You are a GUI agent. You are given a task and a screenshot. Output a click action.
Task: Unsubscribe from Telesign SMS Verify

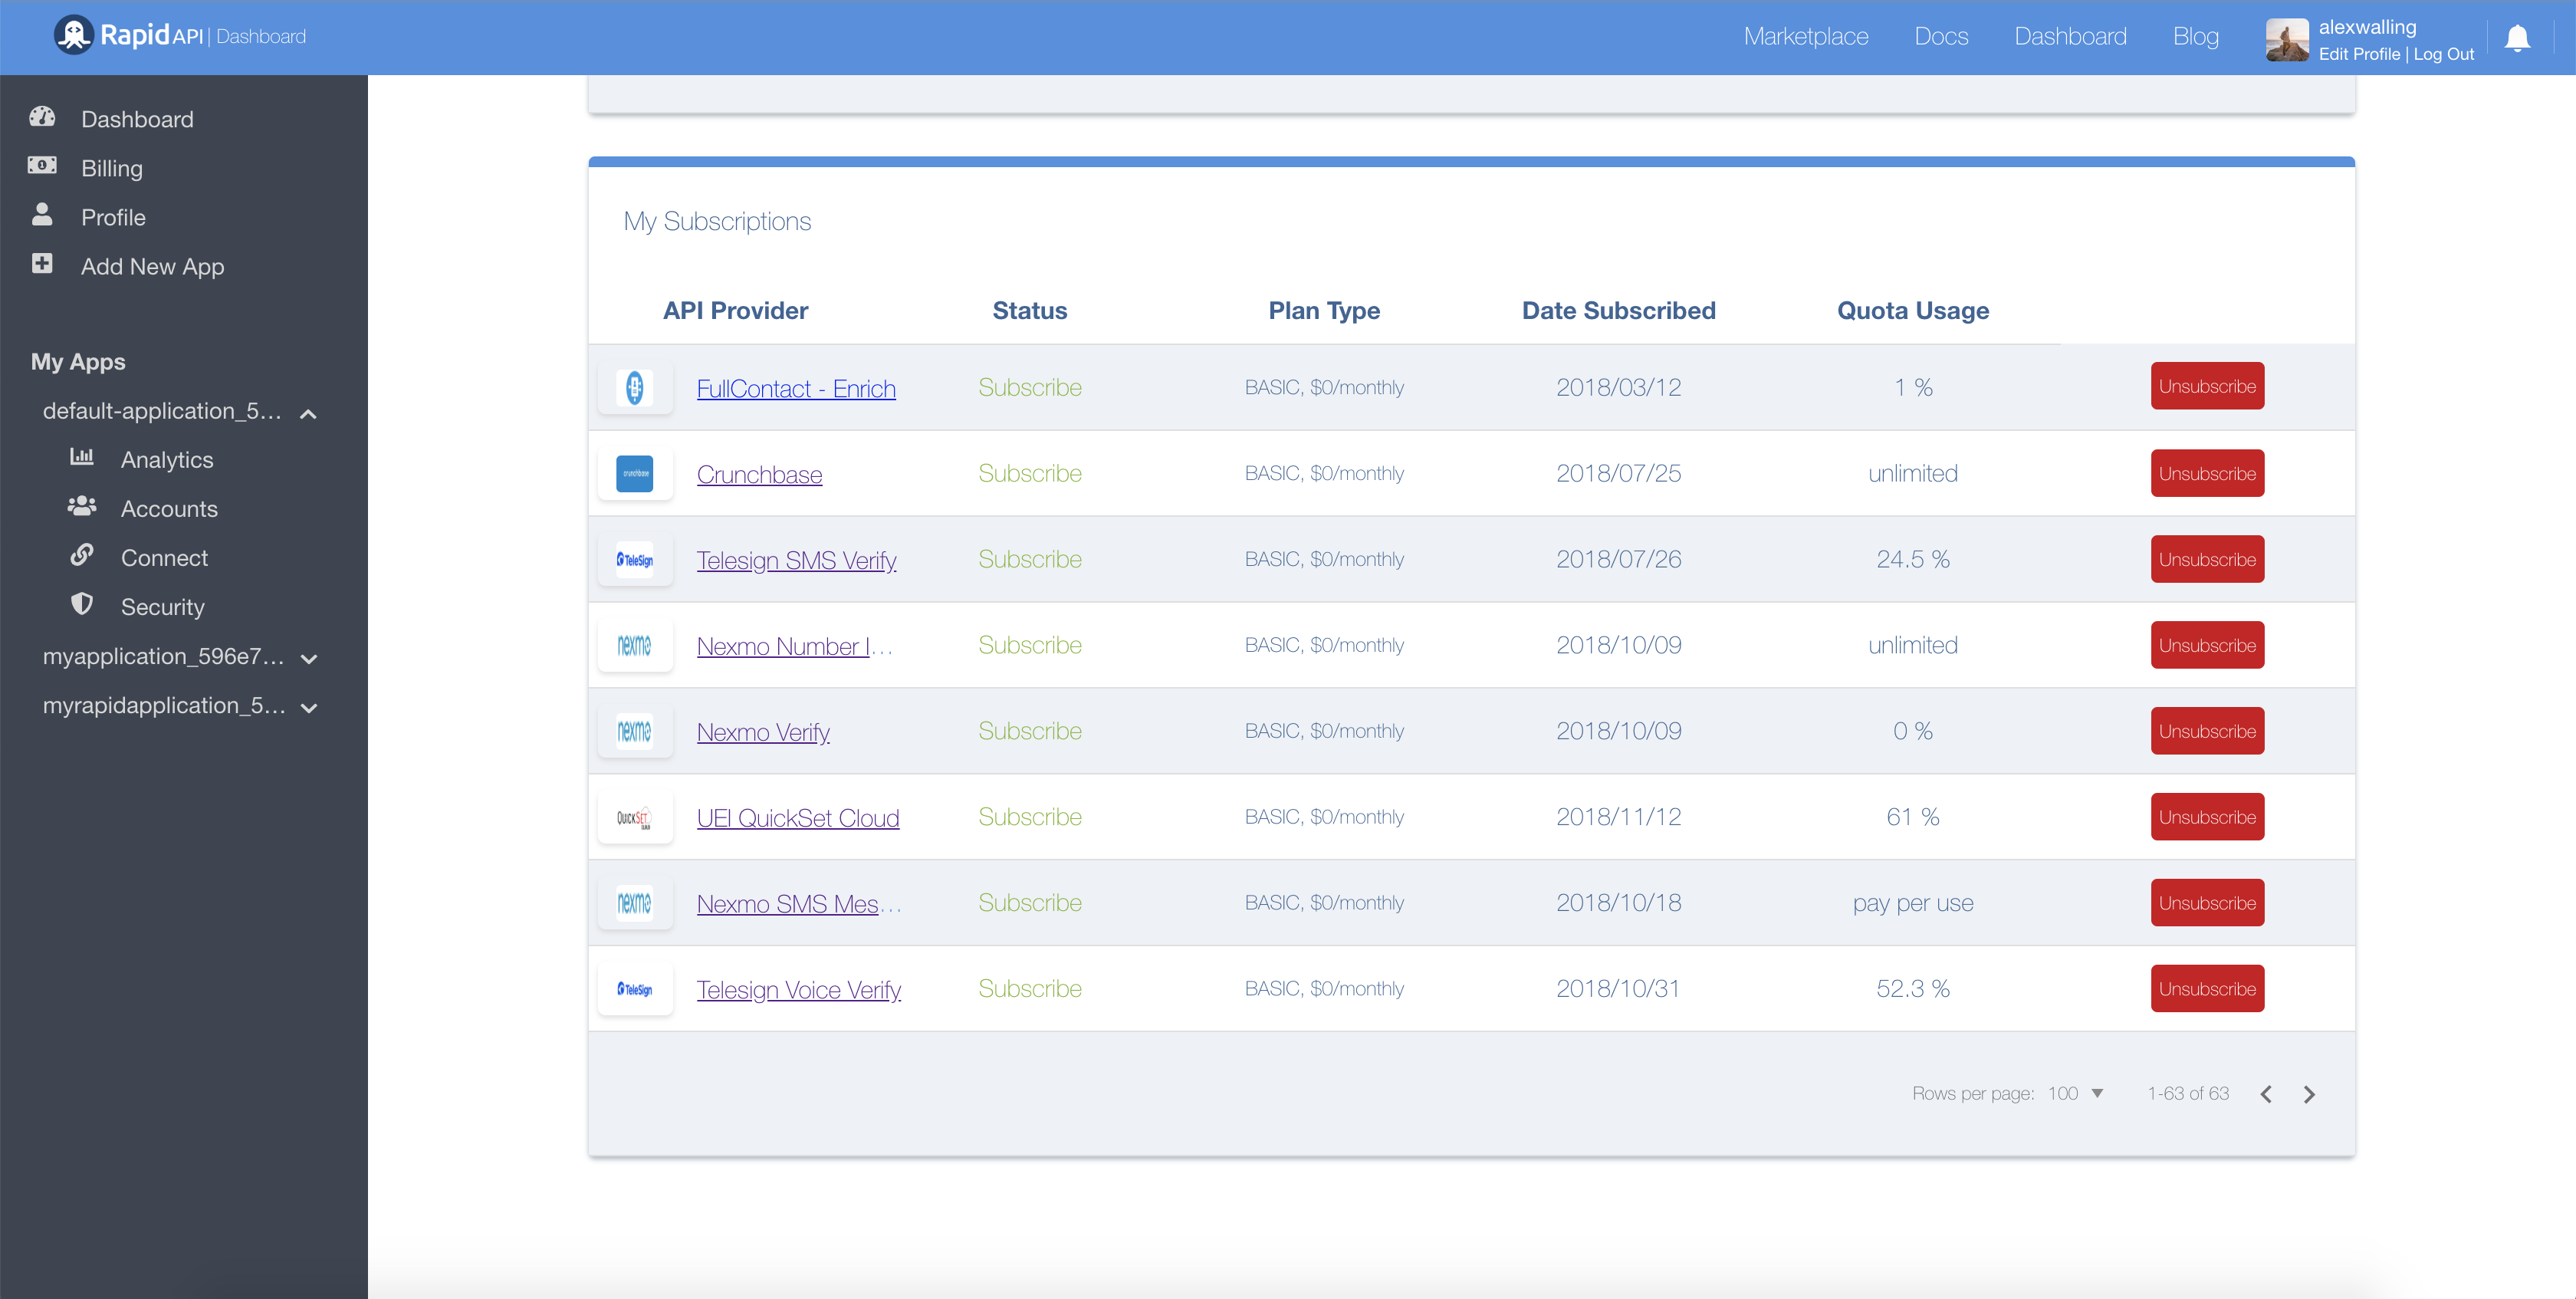[x=2206, y=559]
